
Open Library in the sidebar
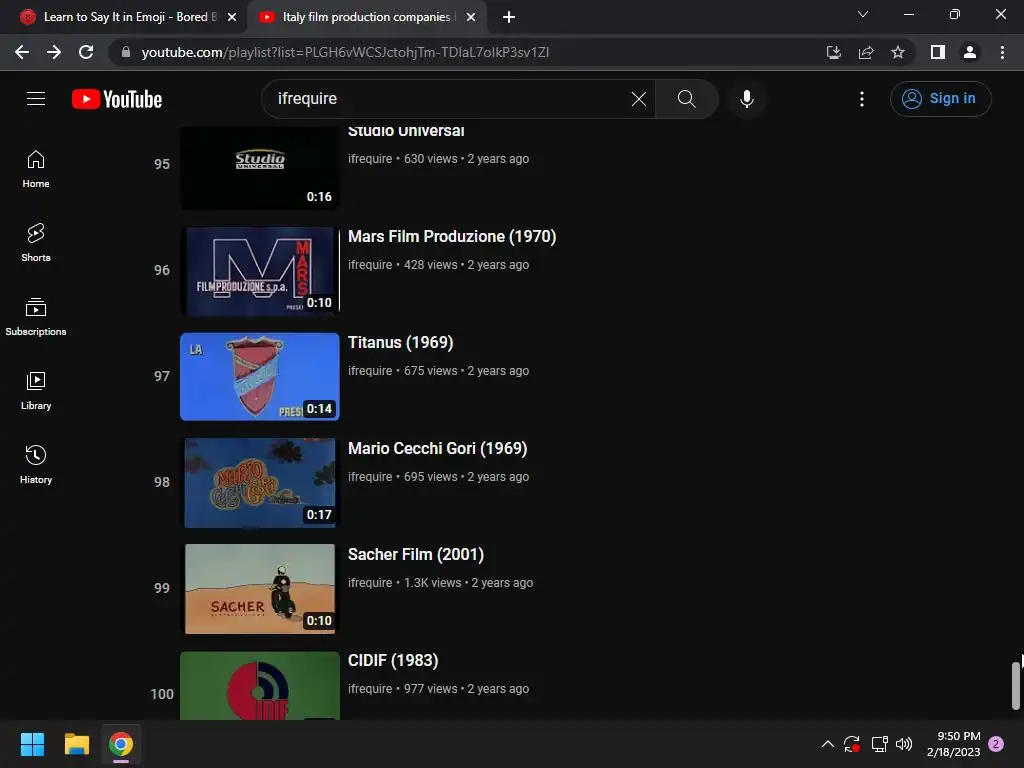(x=36, y=391)
